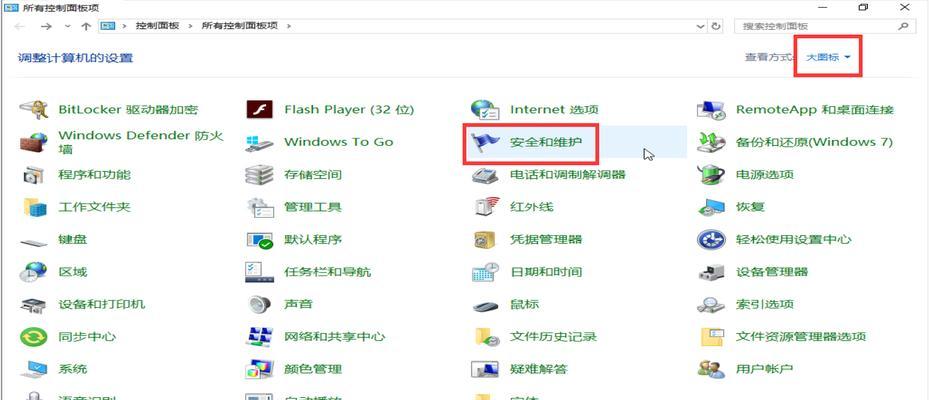
Task: Click the 凭据管理器 safe icon
Action: (x=486, y=239)
